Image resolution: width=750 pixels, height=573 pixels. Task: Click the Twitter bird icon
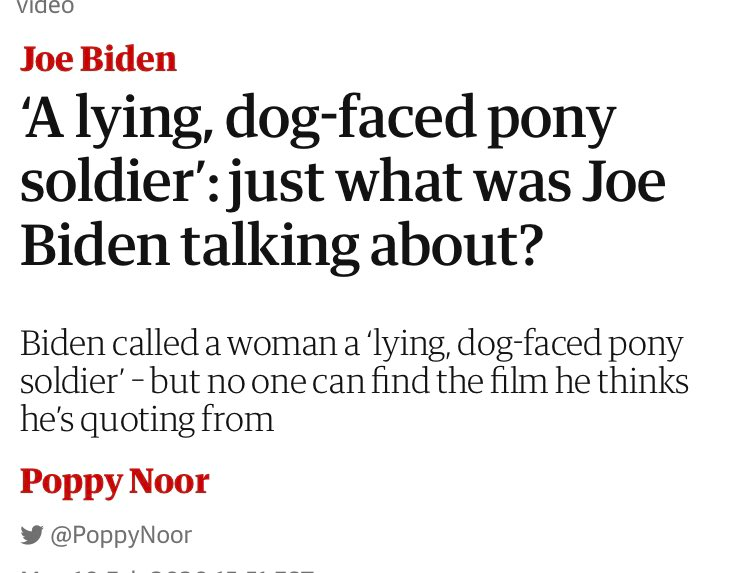[32, 535]
